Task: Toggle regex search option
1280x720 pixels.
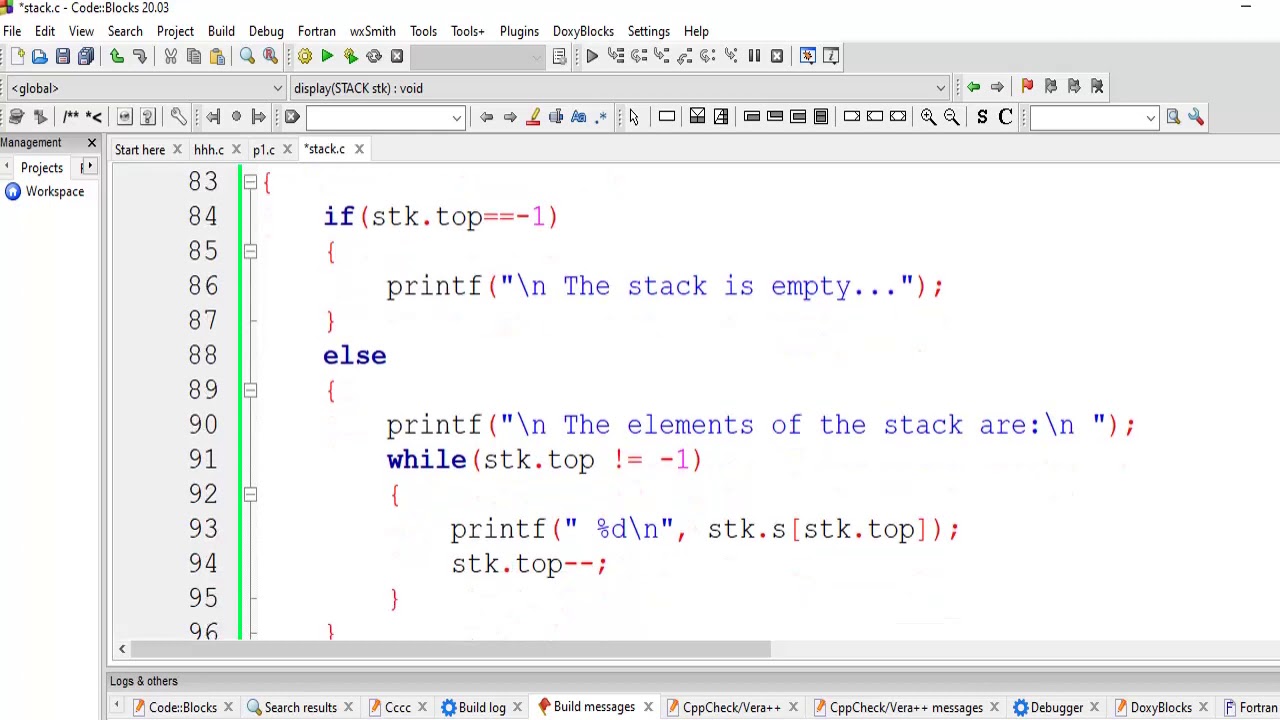Action: click(x=601, y=117)
